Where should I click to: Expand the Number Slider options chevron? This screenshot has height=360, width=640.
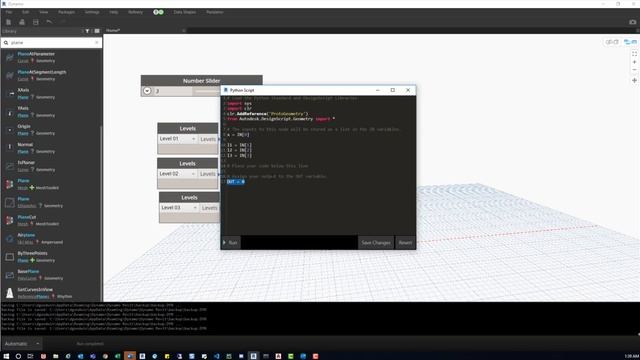[x=147, y=91]
